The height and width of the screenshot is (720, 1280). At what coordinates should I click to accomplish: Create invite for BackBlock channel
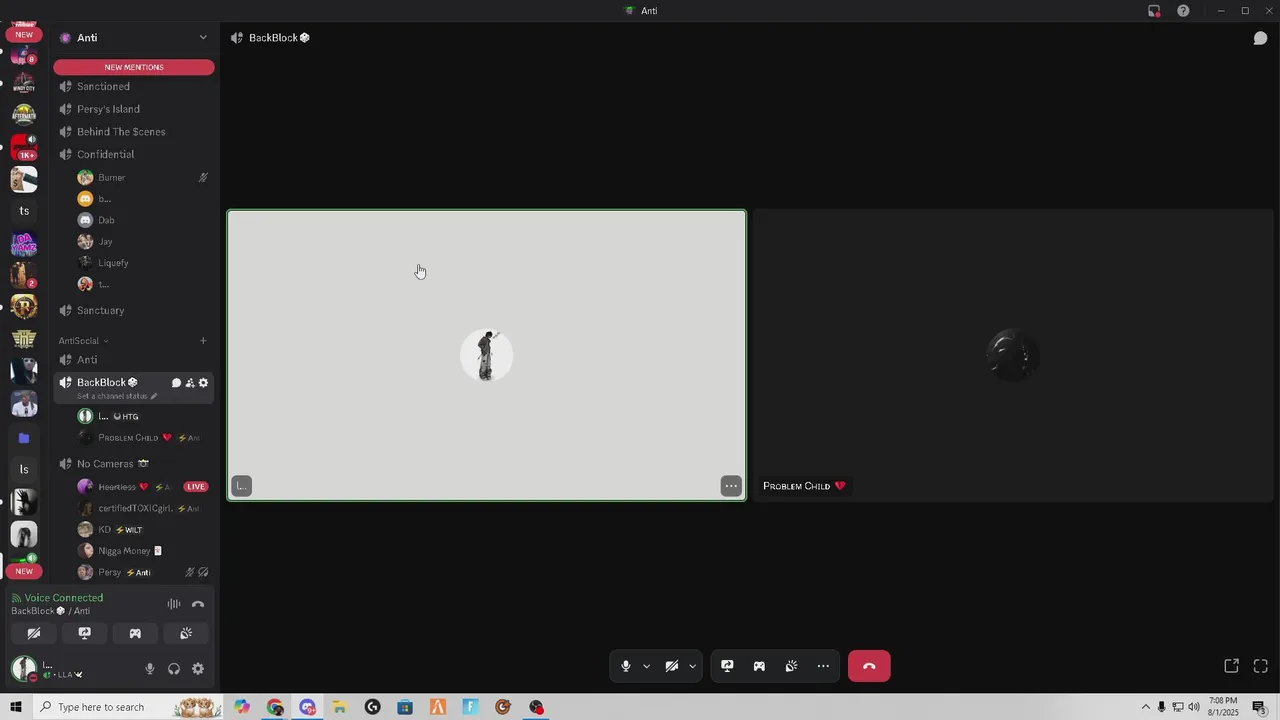(x=190, y=383)
